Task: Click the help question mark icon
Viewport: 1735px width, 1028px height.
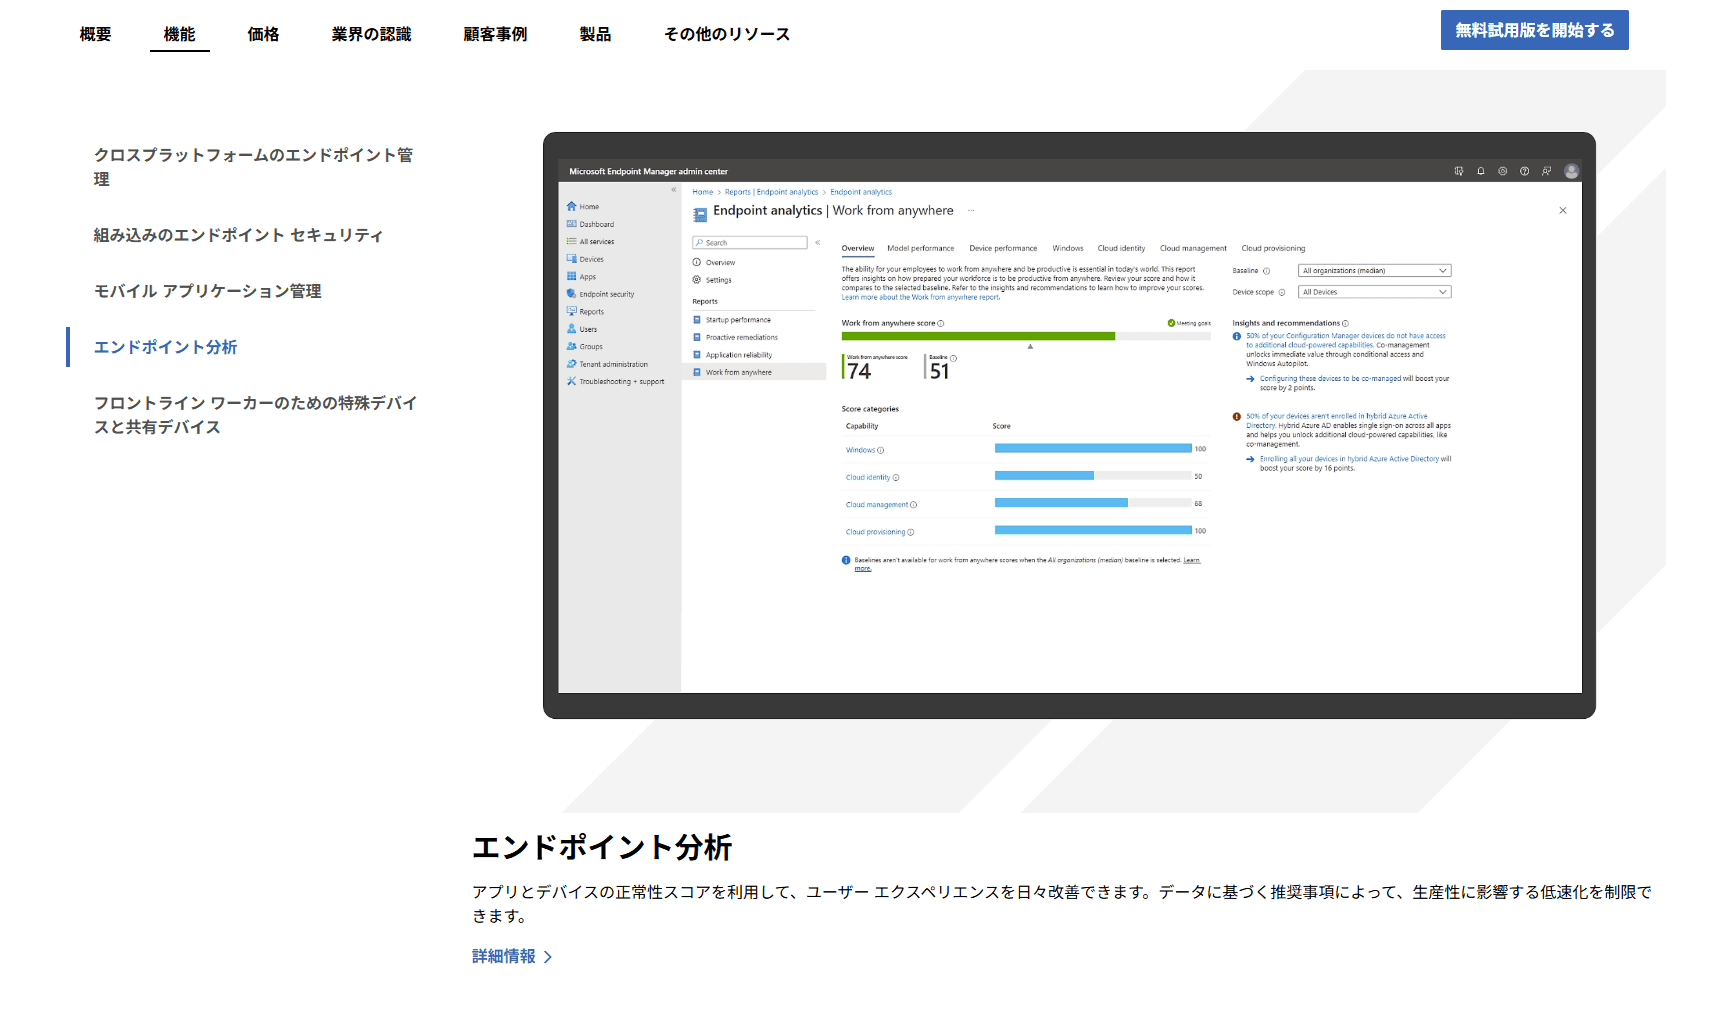Action: 1525,171
